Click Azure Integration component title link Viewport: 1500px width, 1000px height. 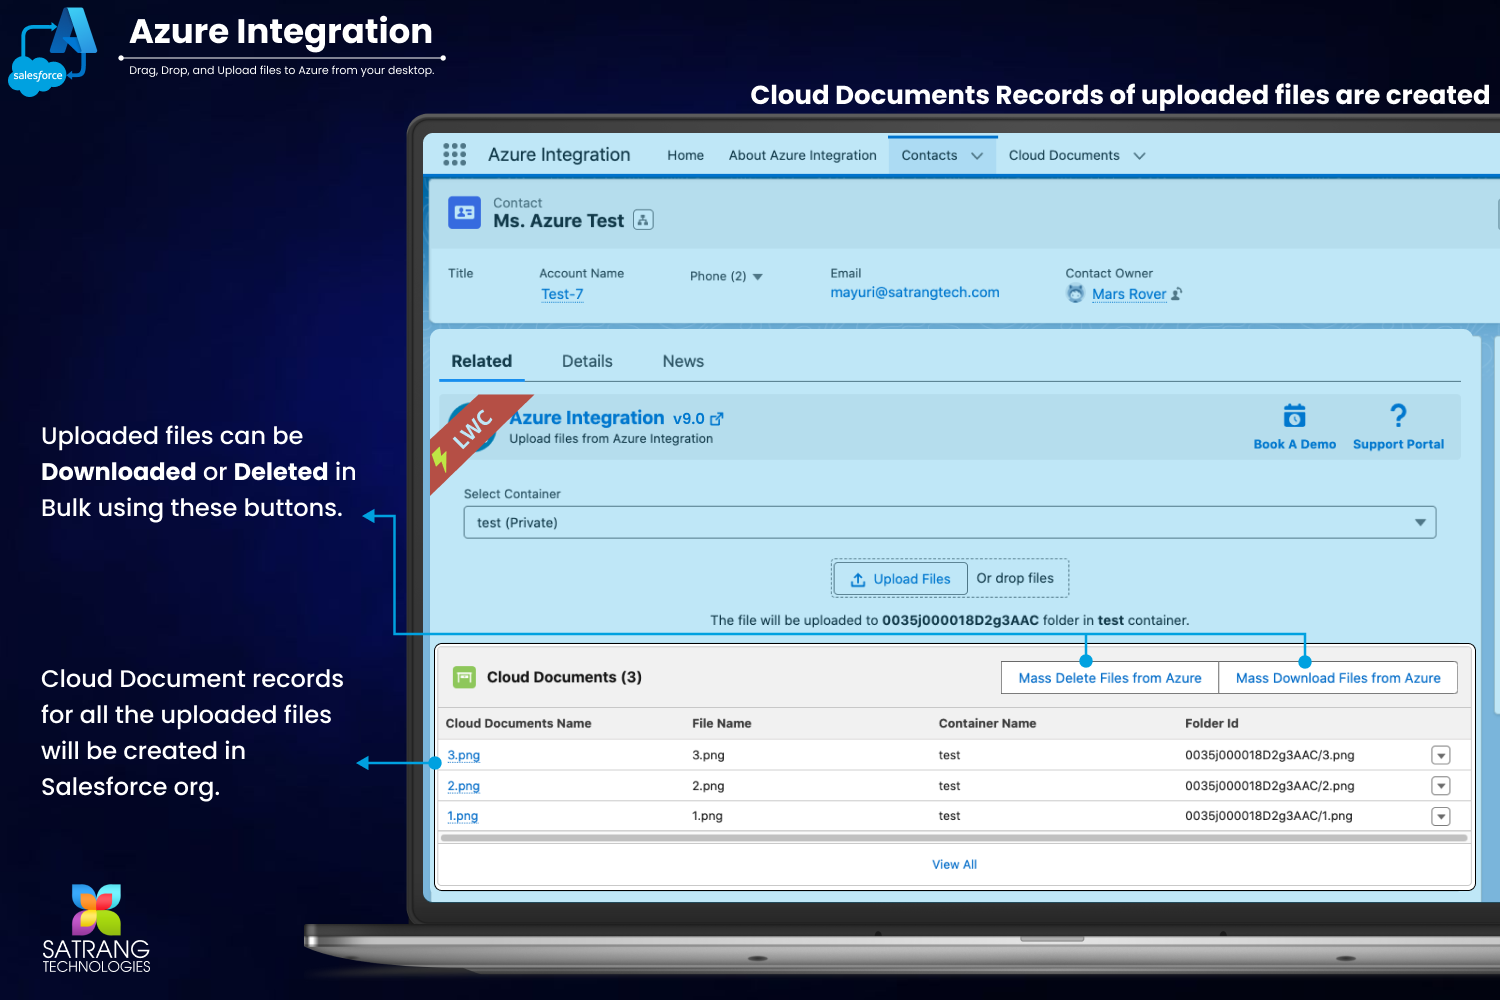point(587,417)
